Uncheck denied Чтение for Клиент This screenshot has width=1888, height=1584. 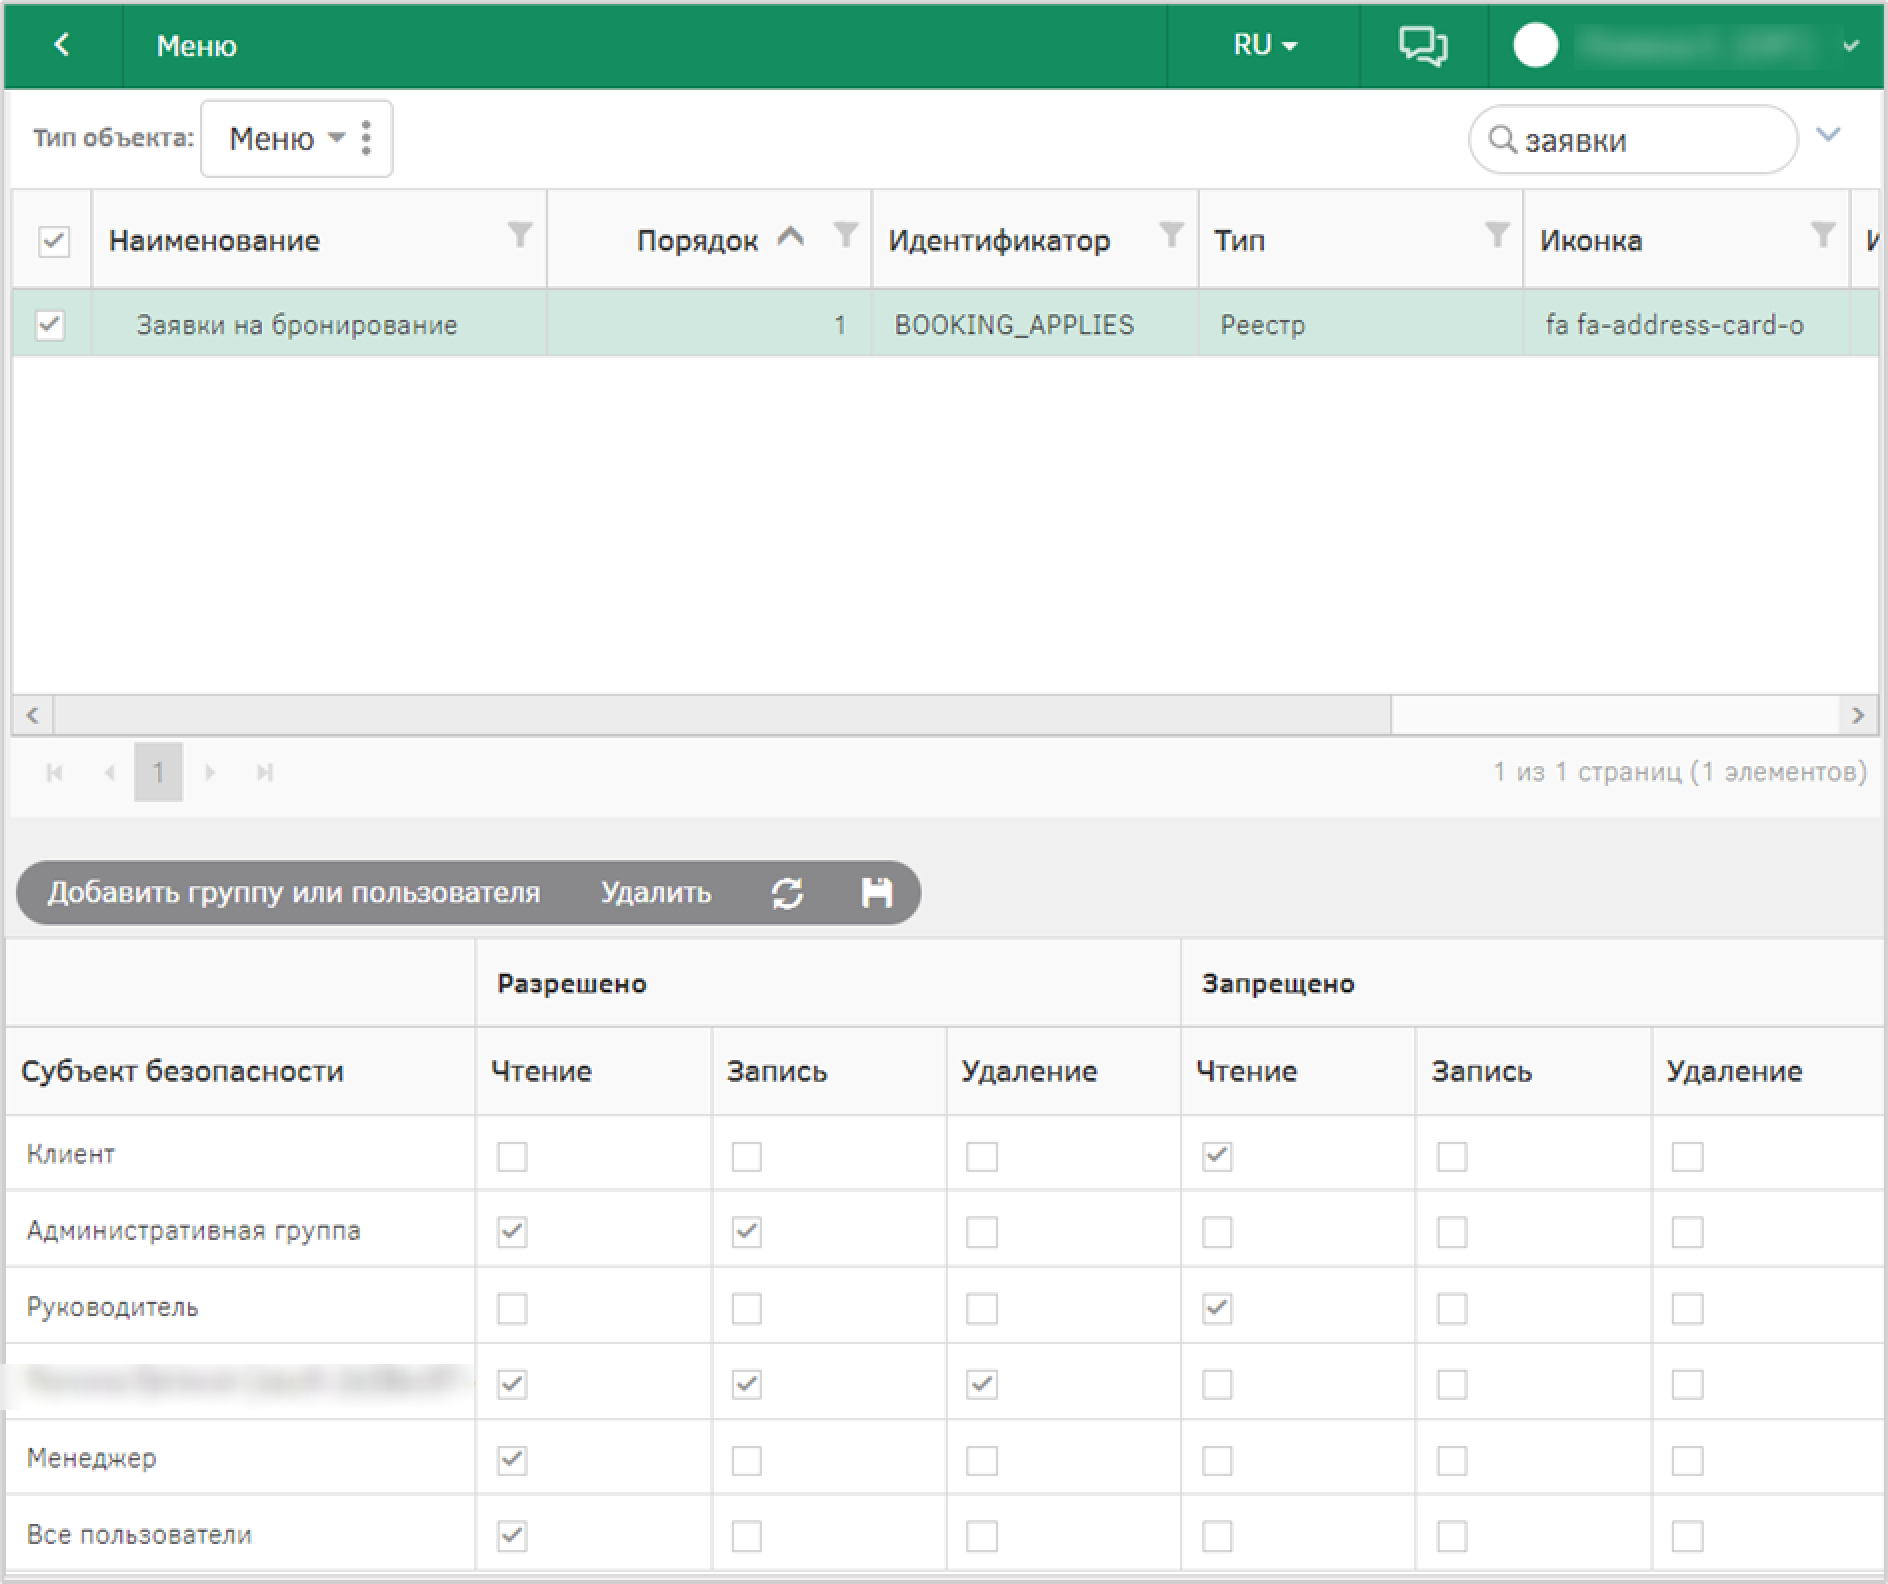coord(1217,1156)
